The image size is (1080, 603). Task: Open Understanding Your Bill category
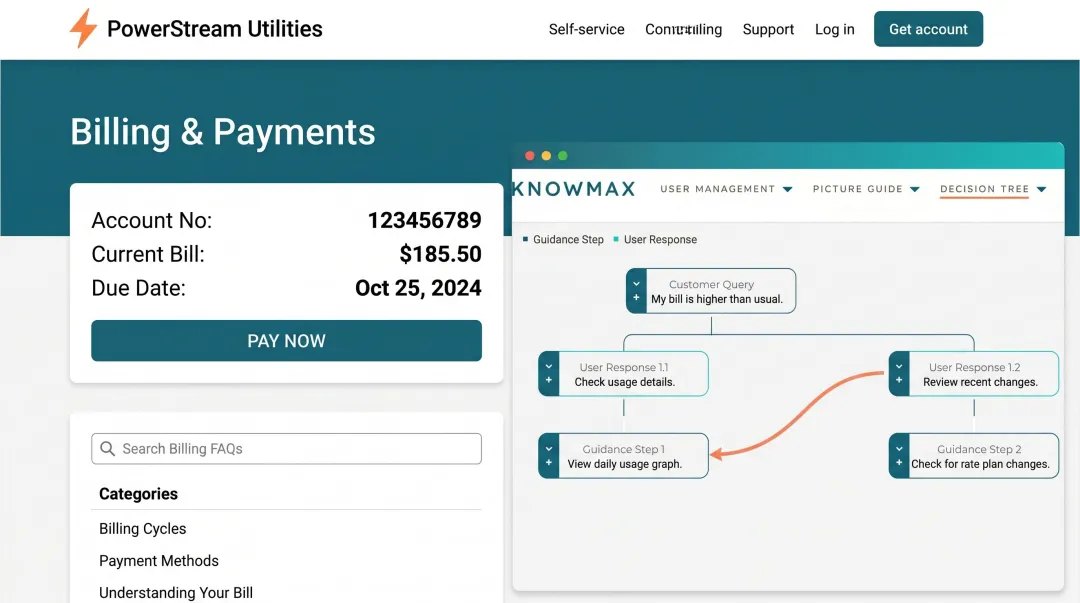(x=176, y=593)
